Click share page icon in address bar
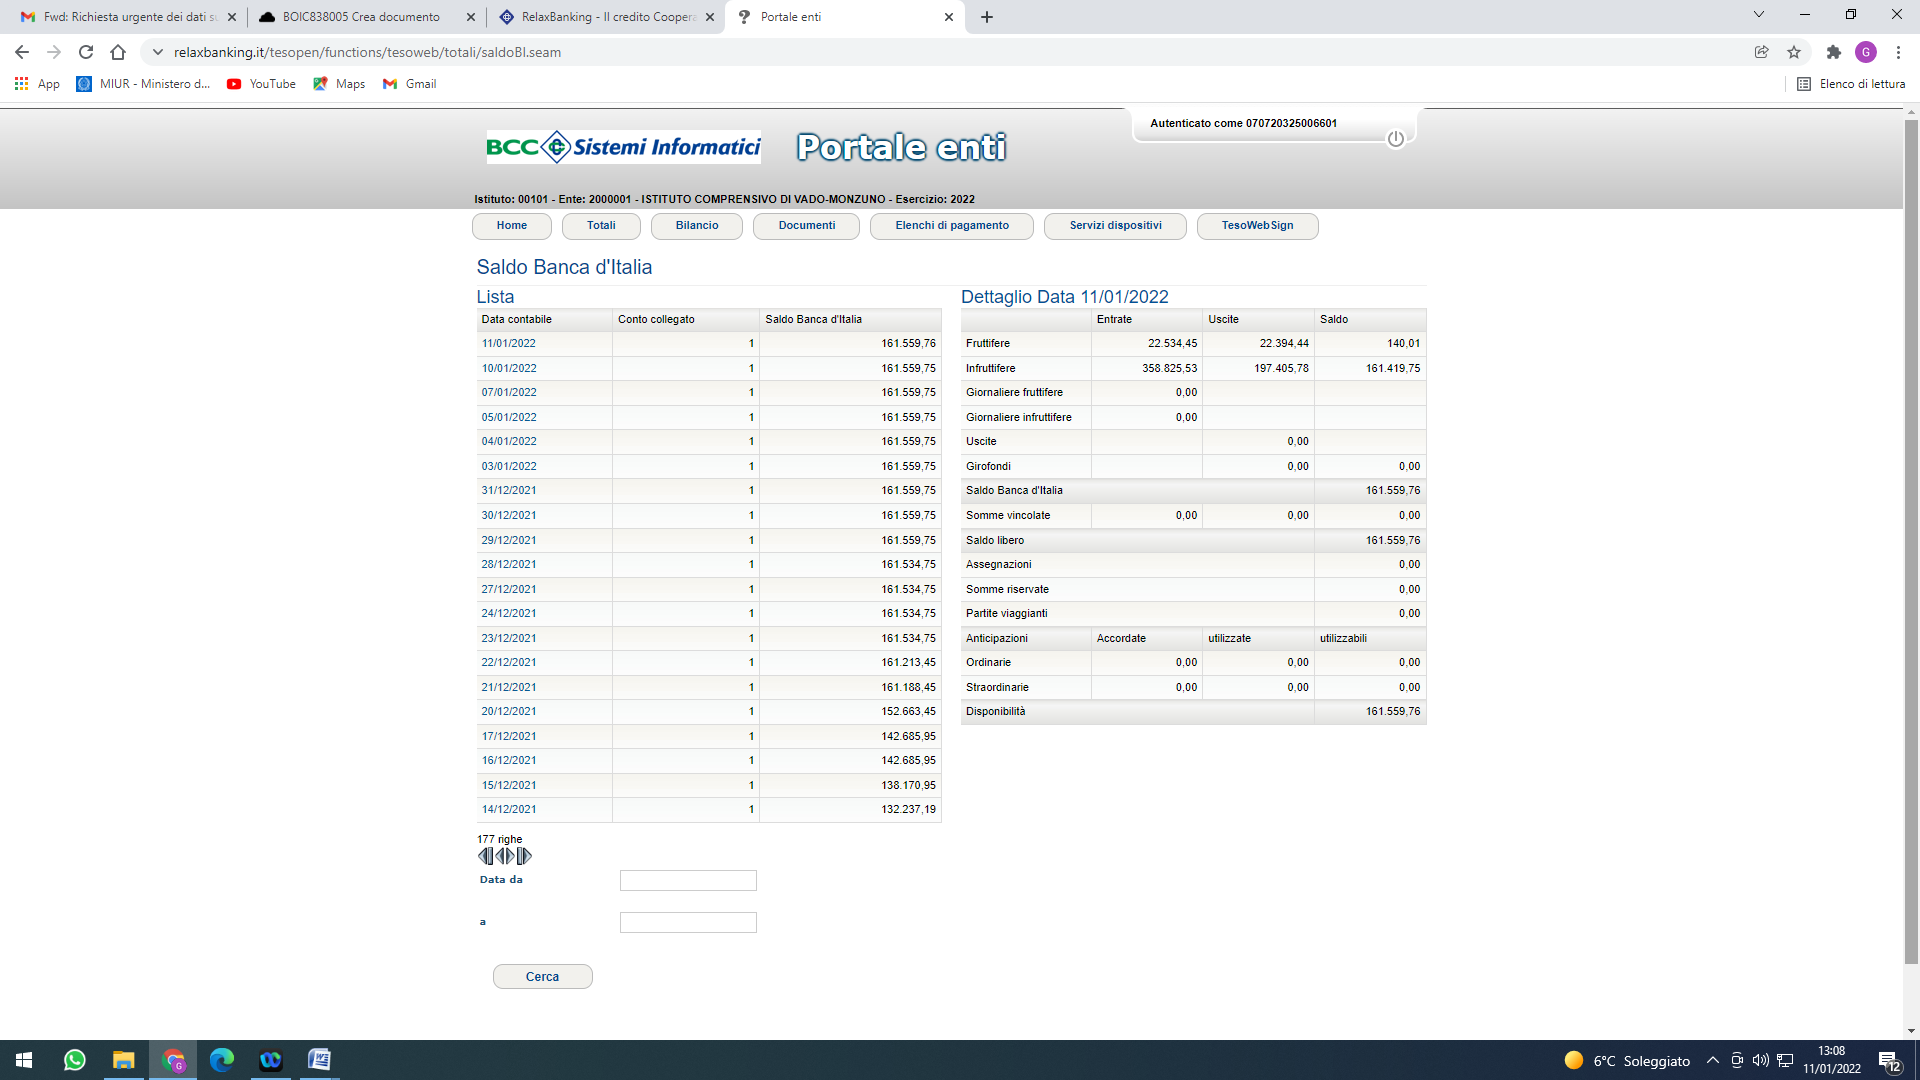Screen dimensions: 1920x1080 (1761, 52)
